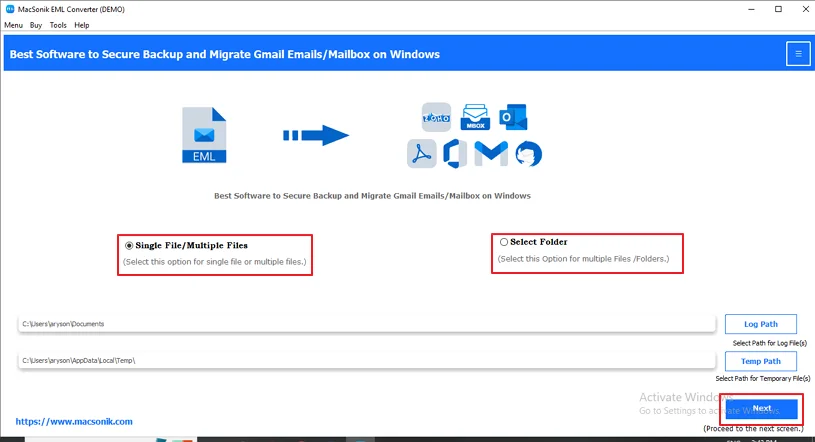Open the Help menu
Viewport: 815px width, 442px height.
pyautogui.click(x=82, y=25)
